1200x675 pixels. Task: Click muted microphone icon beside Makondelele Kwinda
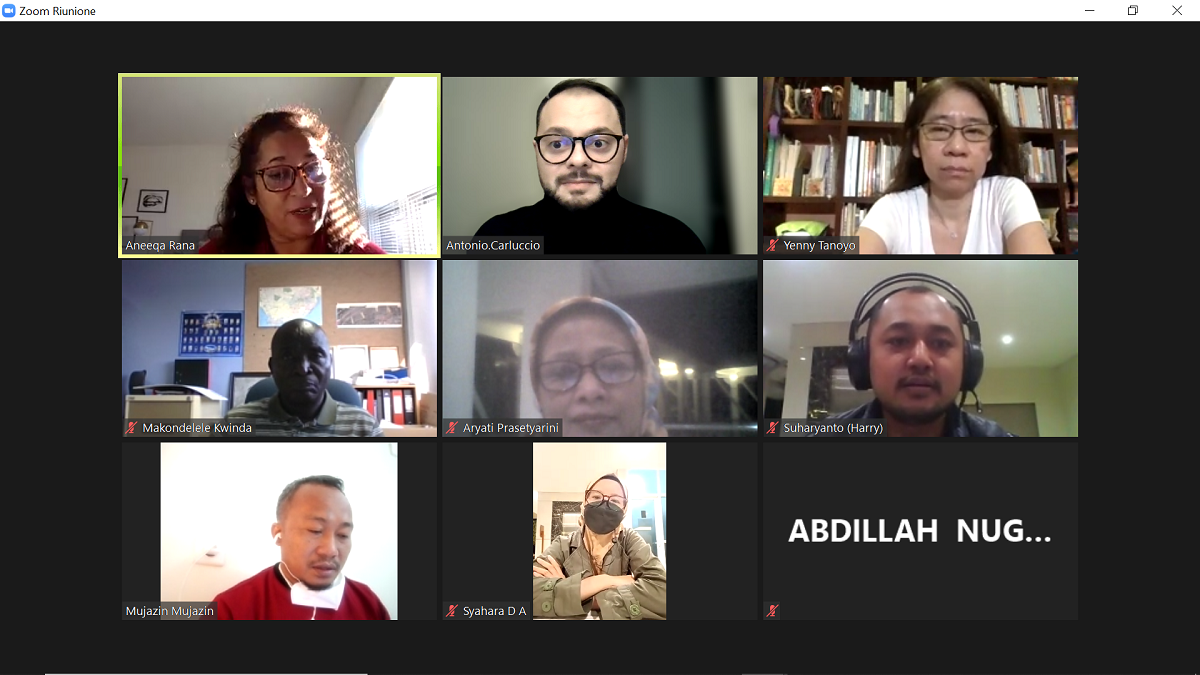tap(132, 428)
